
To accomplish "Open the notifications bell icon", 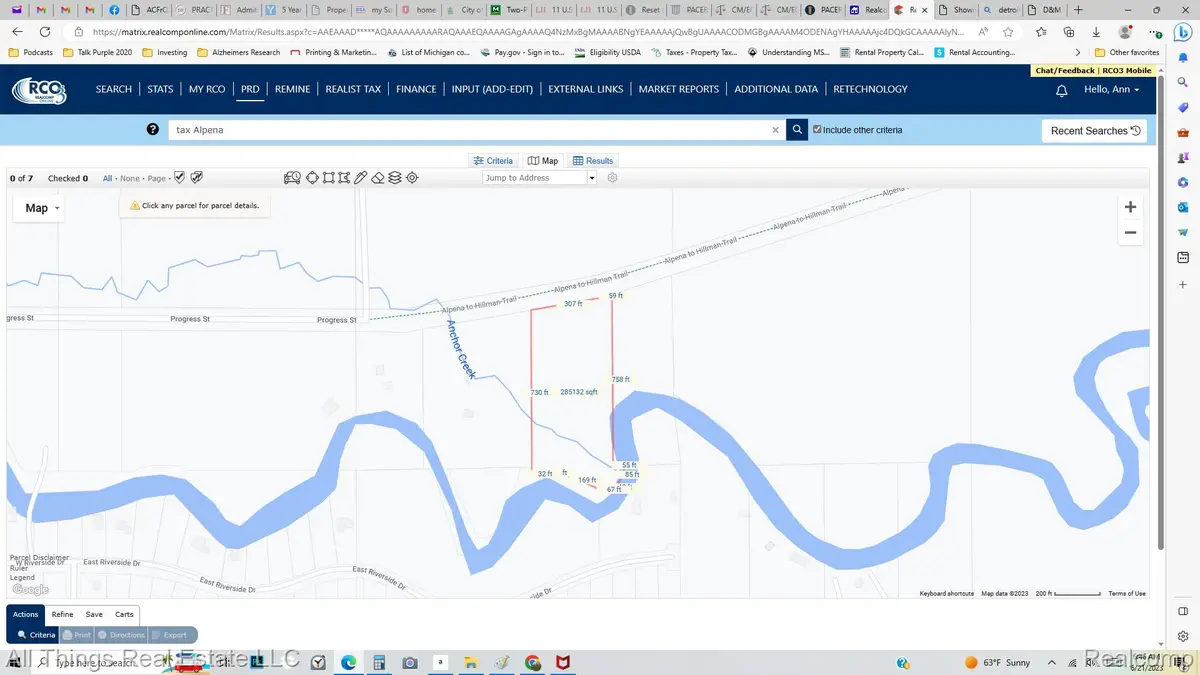I will [x=1062, y=90].
